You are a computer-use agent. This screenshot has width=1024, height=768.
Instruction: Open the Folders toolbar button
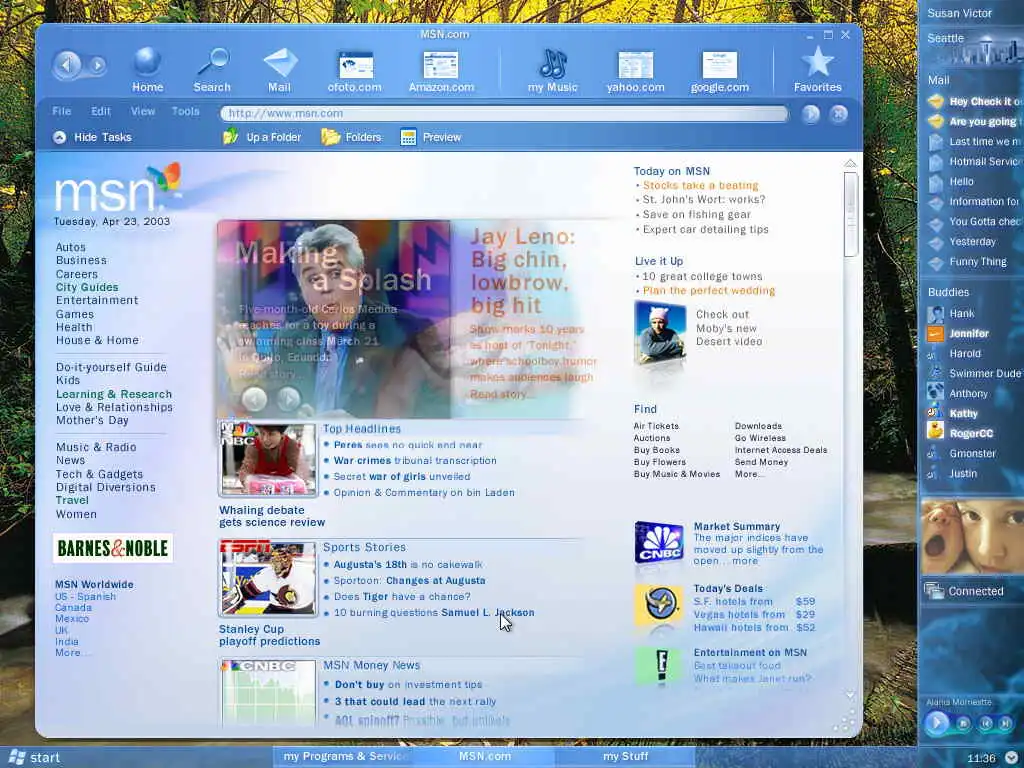[x=351, y=137]
